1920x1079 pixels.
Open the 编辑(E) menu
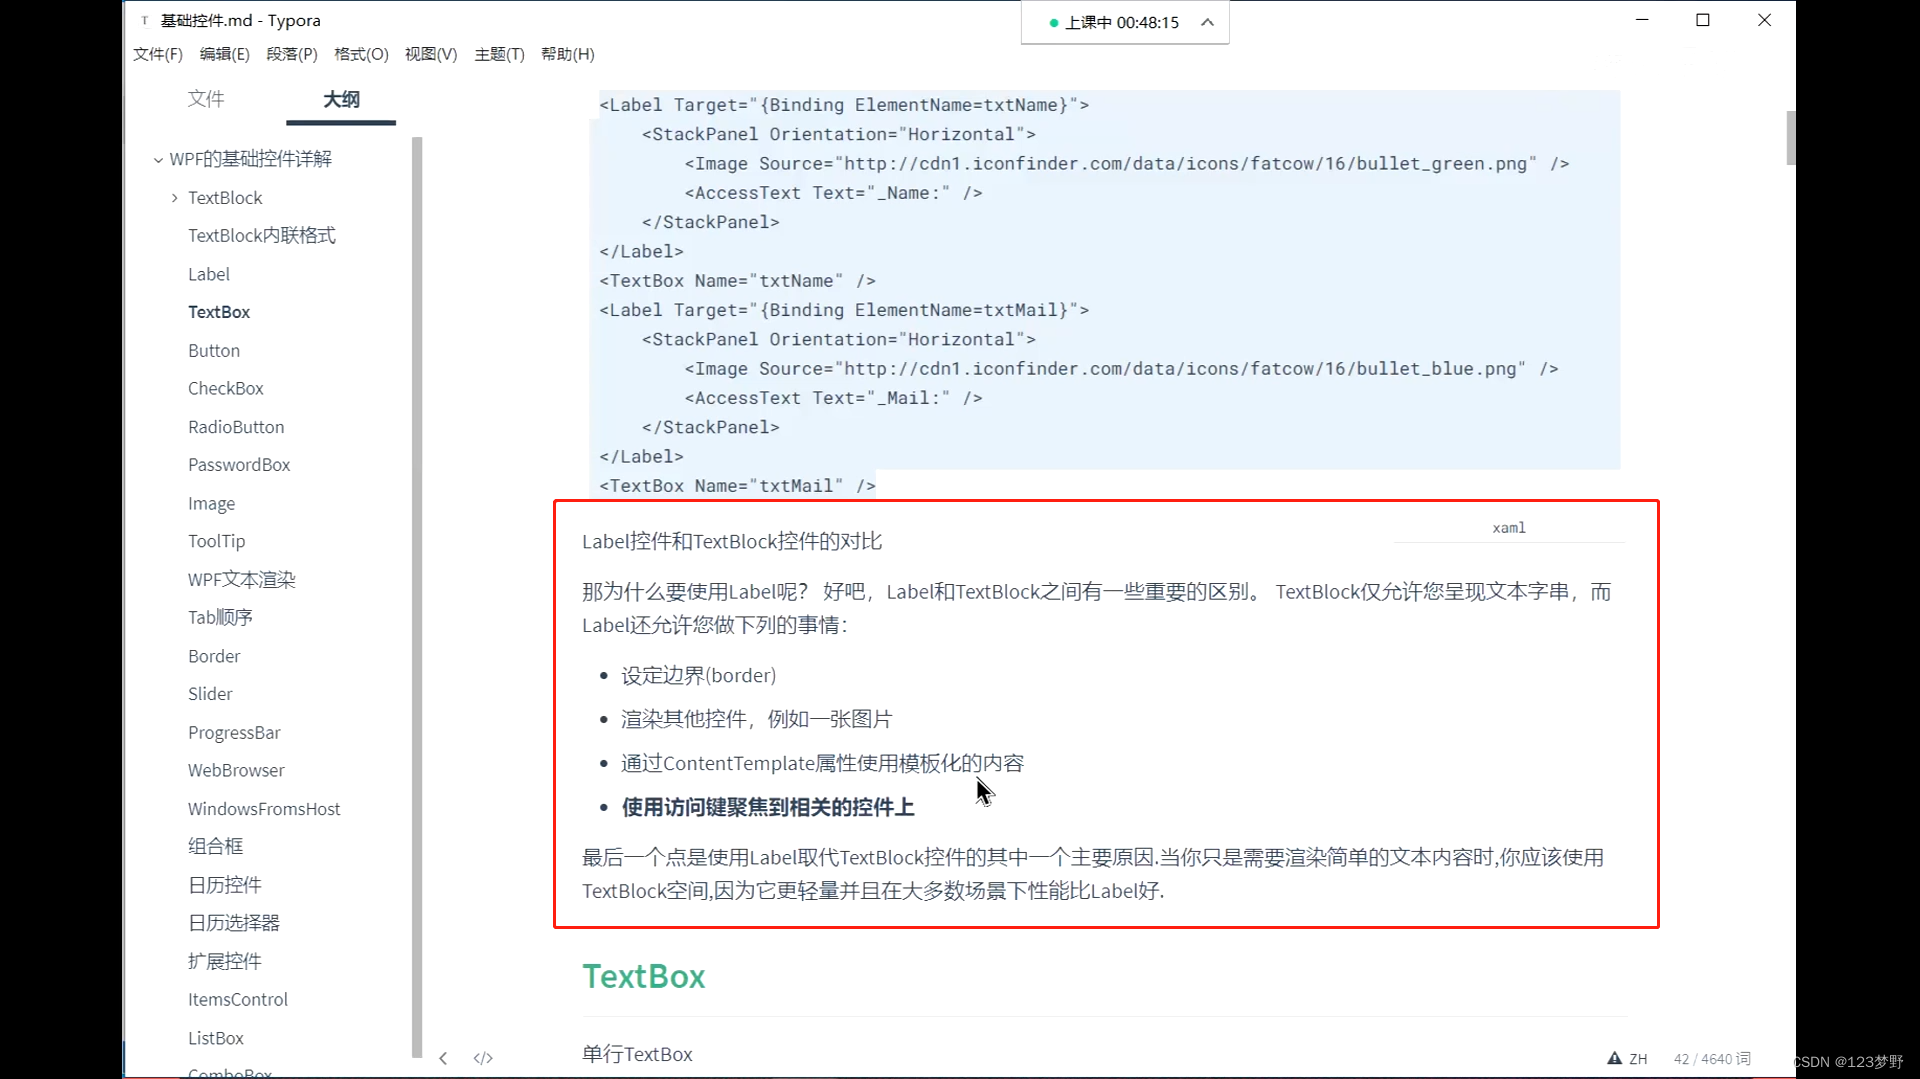[x=224, y=54]
